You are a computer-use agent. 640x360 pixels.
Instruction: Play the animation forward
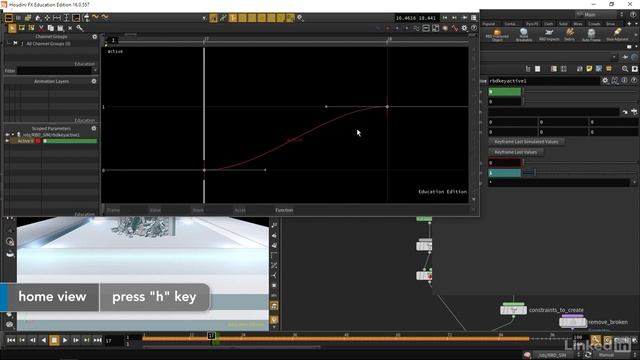click(x=65, y=340)
